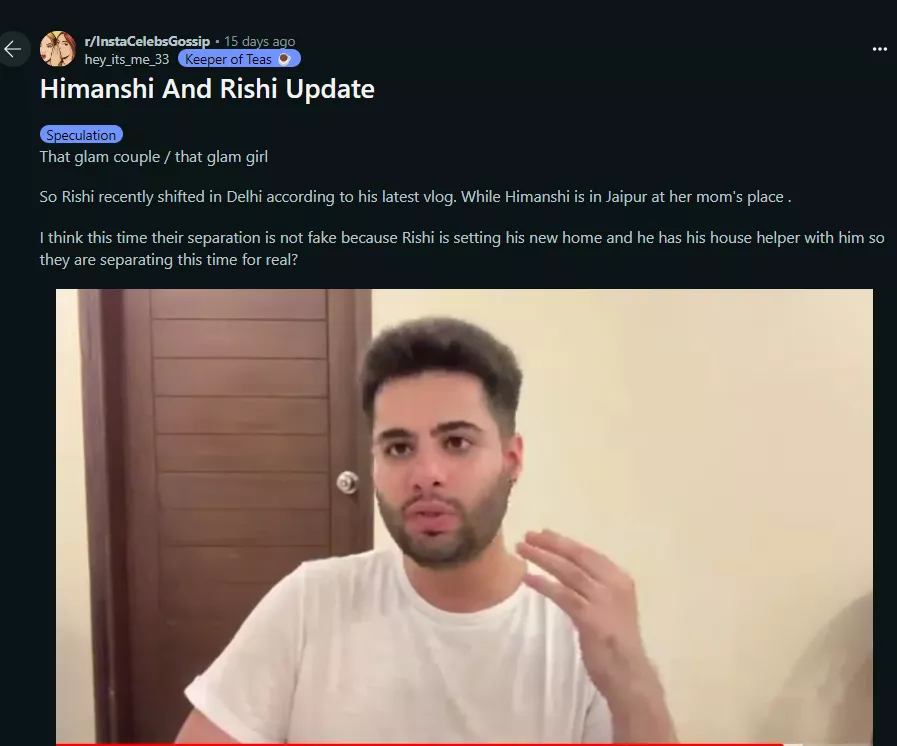Click the Keeper of Teas flair badge
The width and height of the screenshot is (897, 746).
click(239, 59)
